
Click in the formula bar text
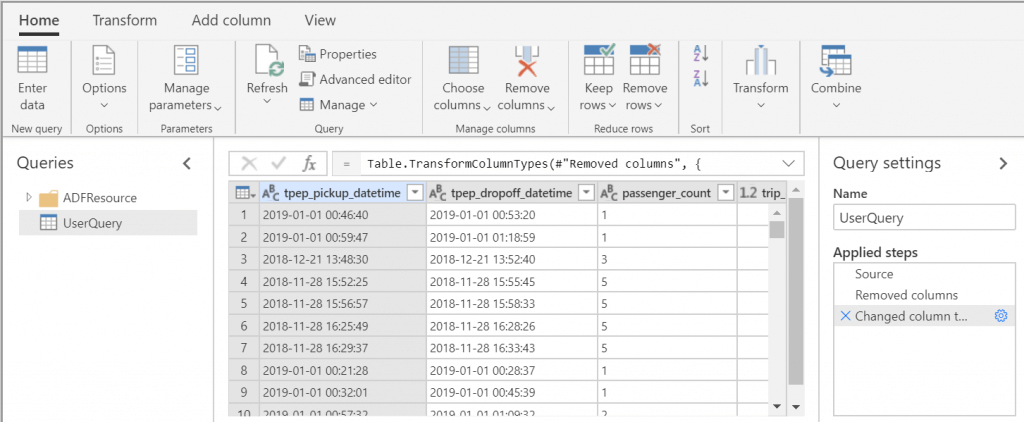pos(534,163)
